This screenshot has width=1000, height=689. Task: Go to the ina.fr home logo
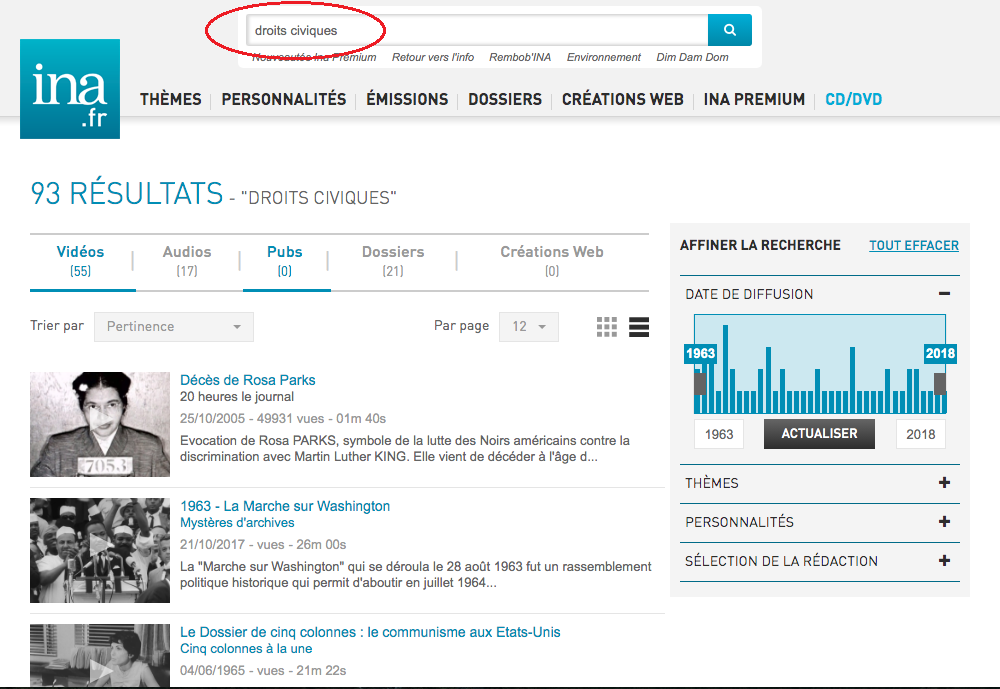[70, 89]
